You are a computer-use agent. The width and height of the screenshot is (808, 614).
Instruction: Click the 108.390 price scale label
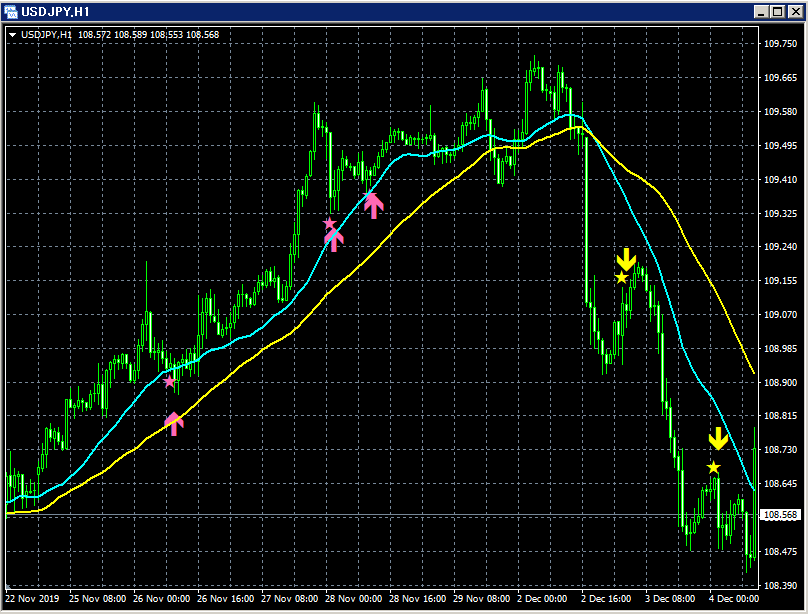(x=780, y=586)
